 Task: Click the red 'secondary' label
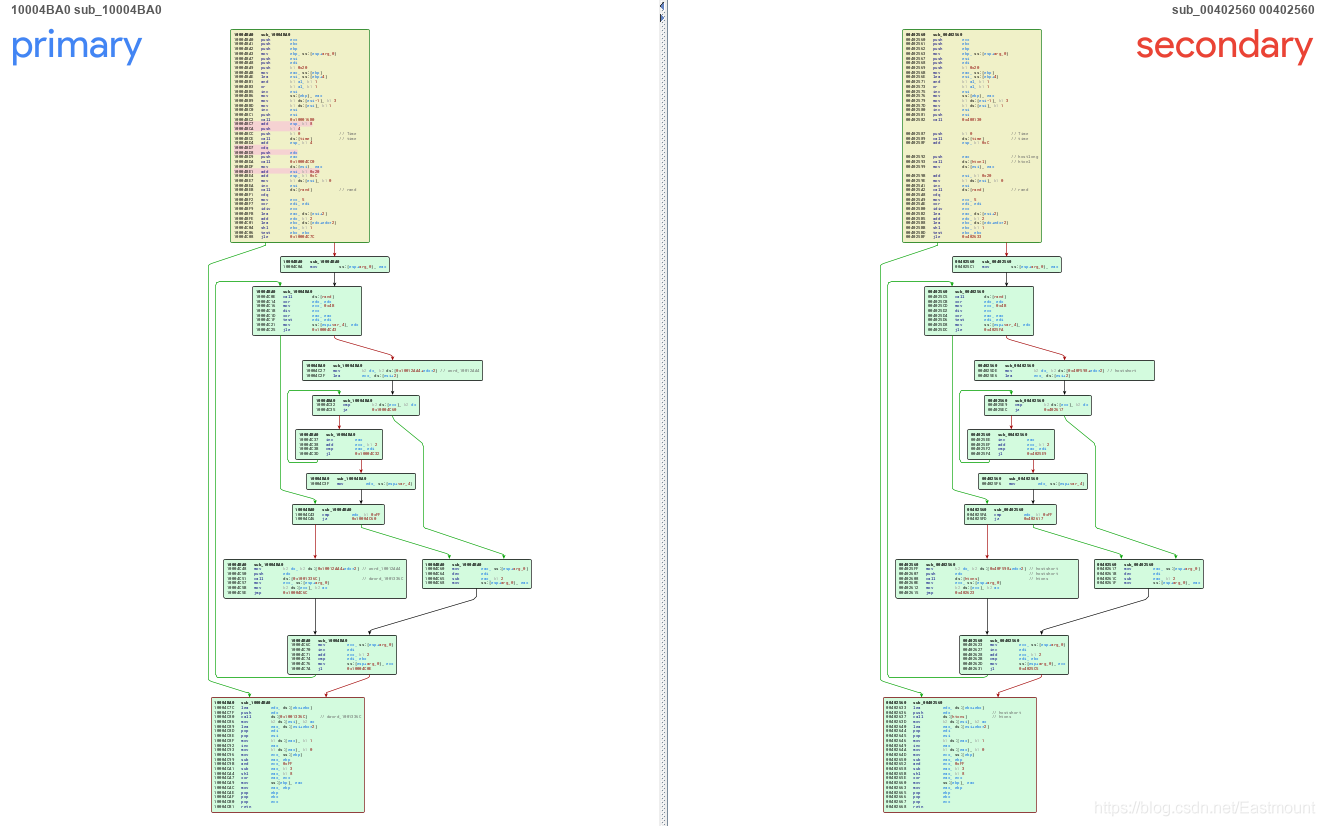coord(1224,46)
